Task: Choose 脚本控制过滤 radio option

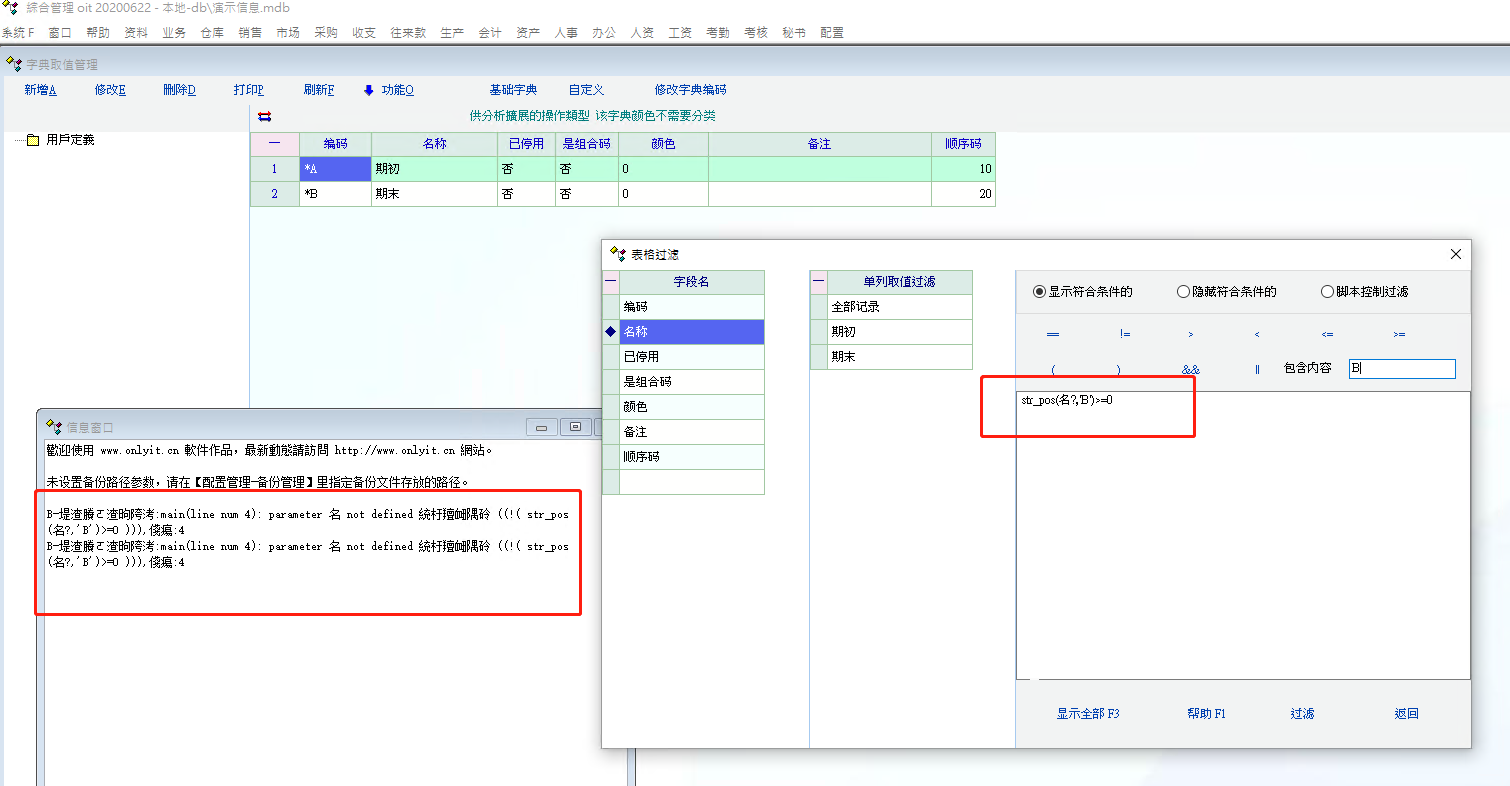Action: tap(1328, 292)
